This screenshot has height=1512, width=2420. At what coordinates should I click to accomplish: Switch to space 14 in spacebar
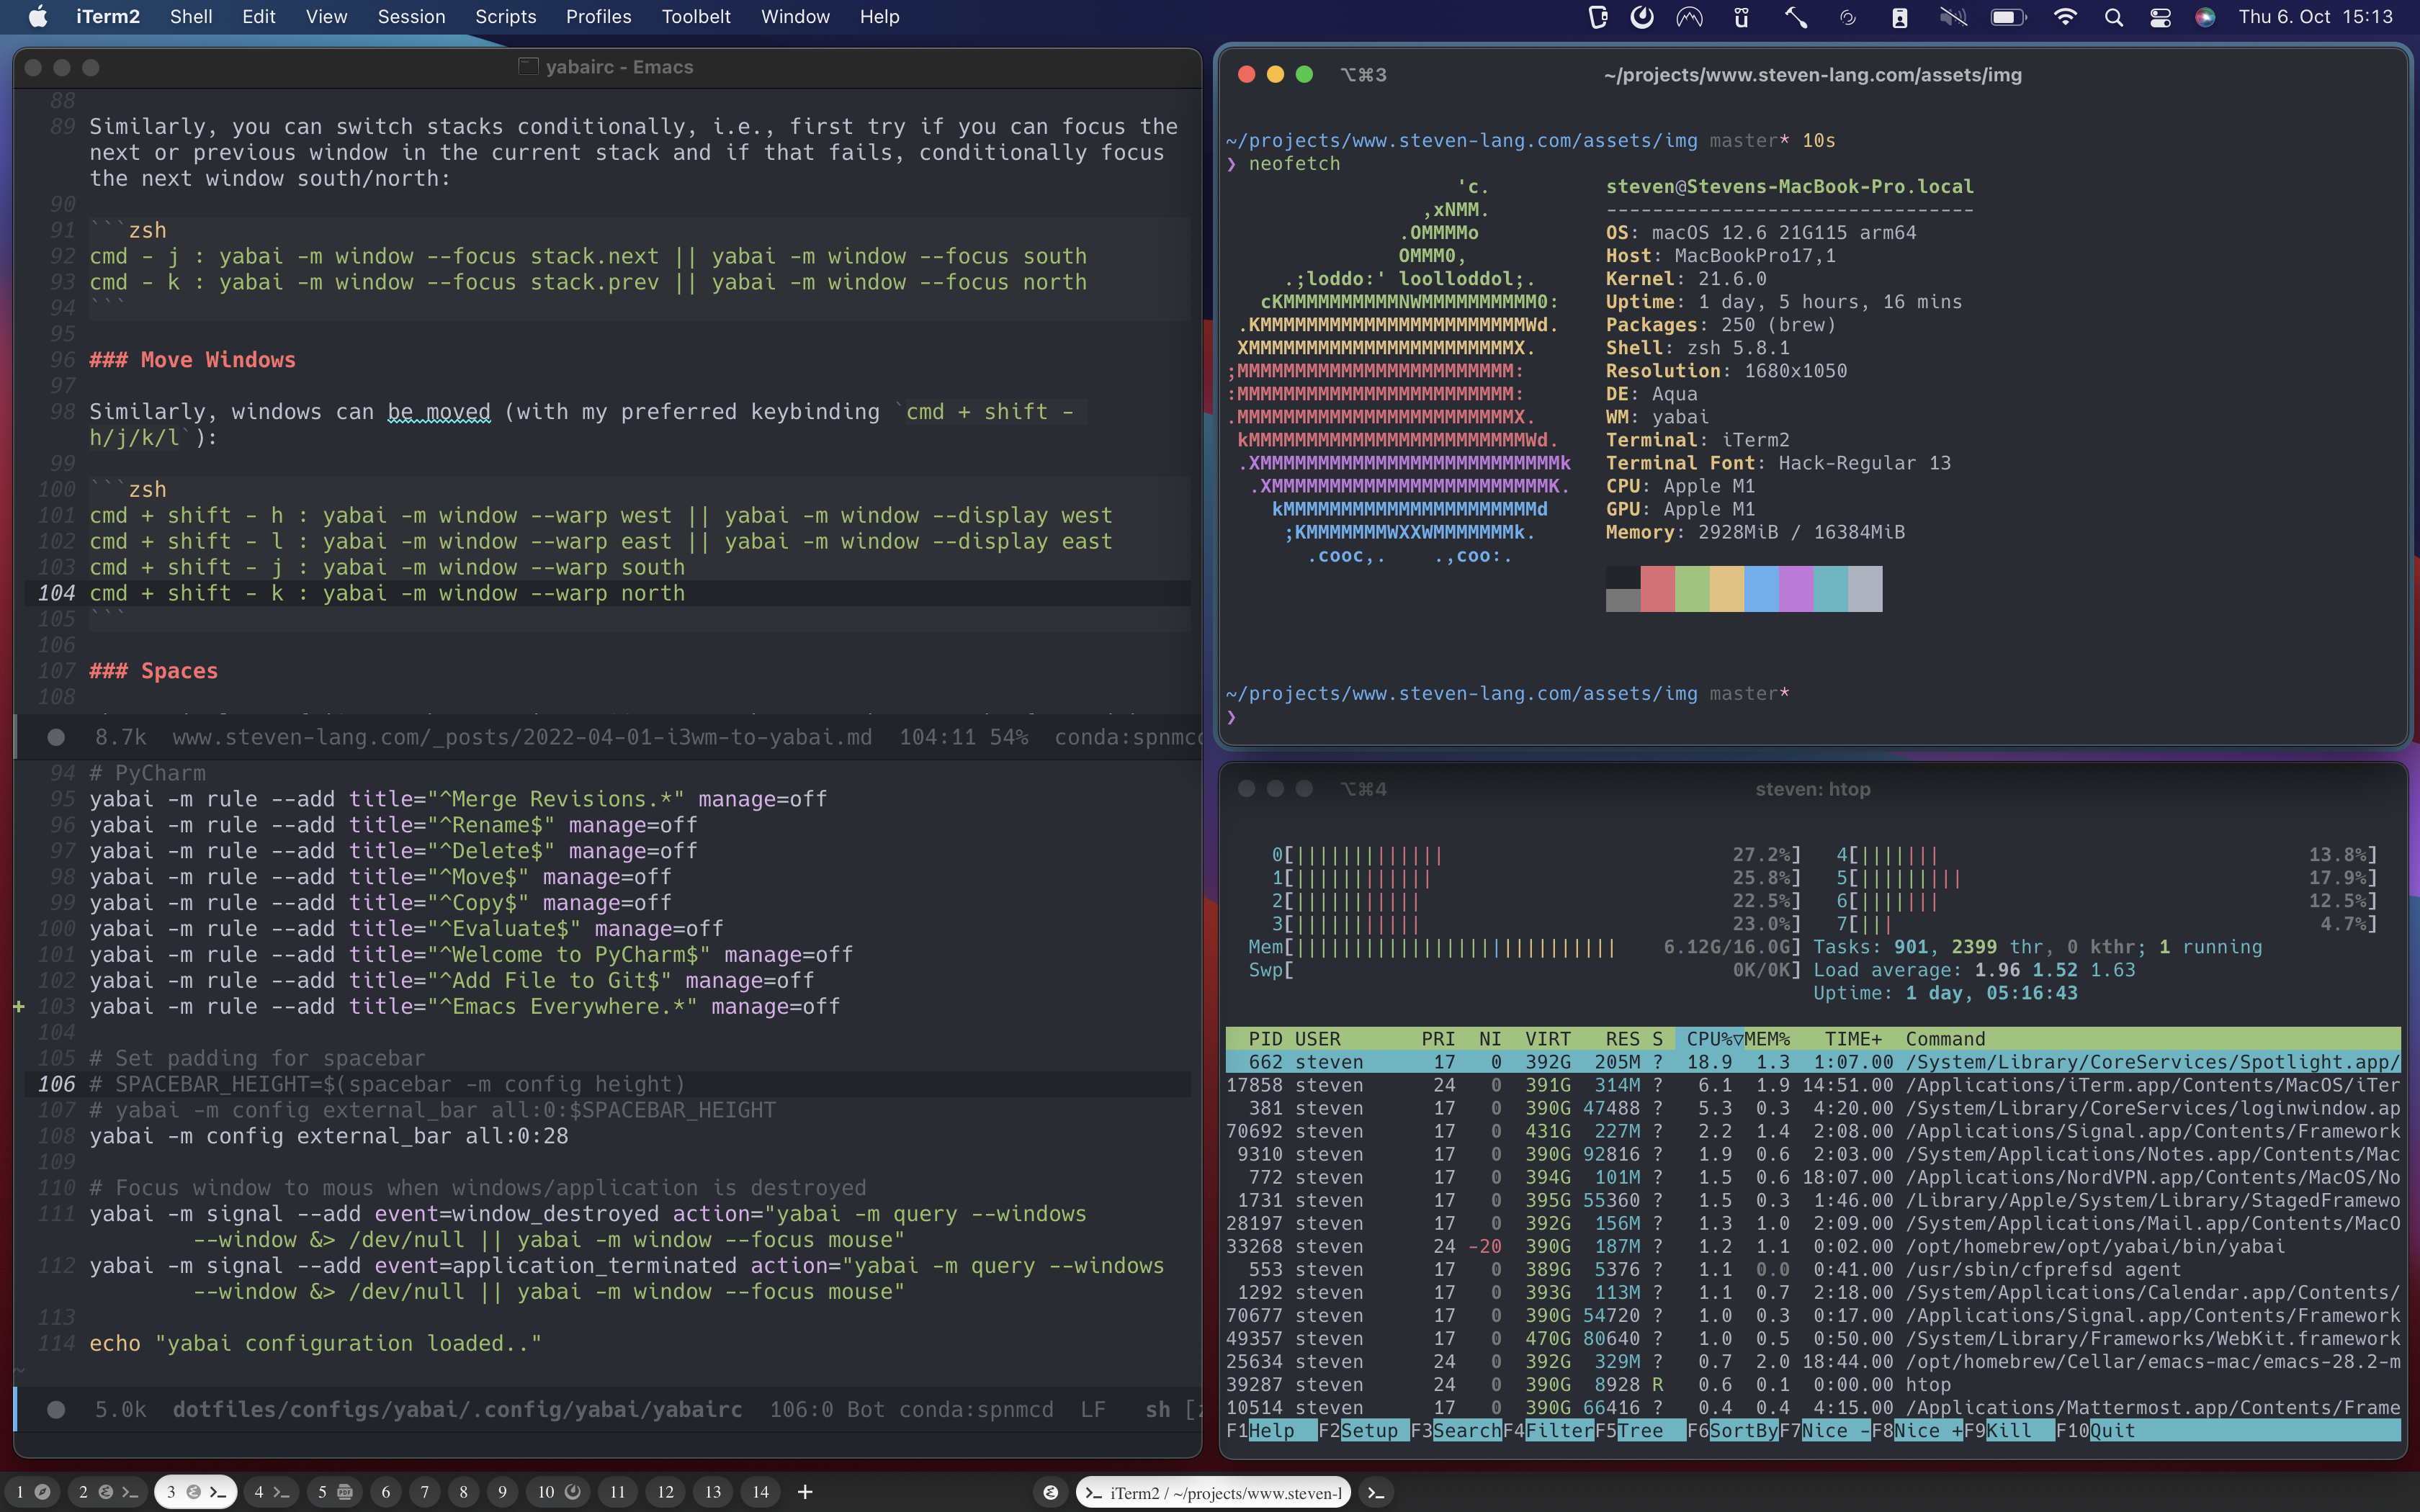761,1492
